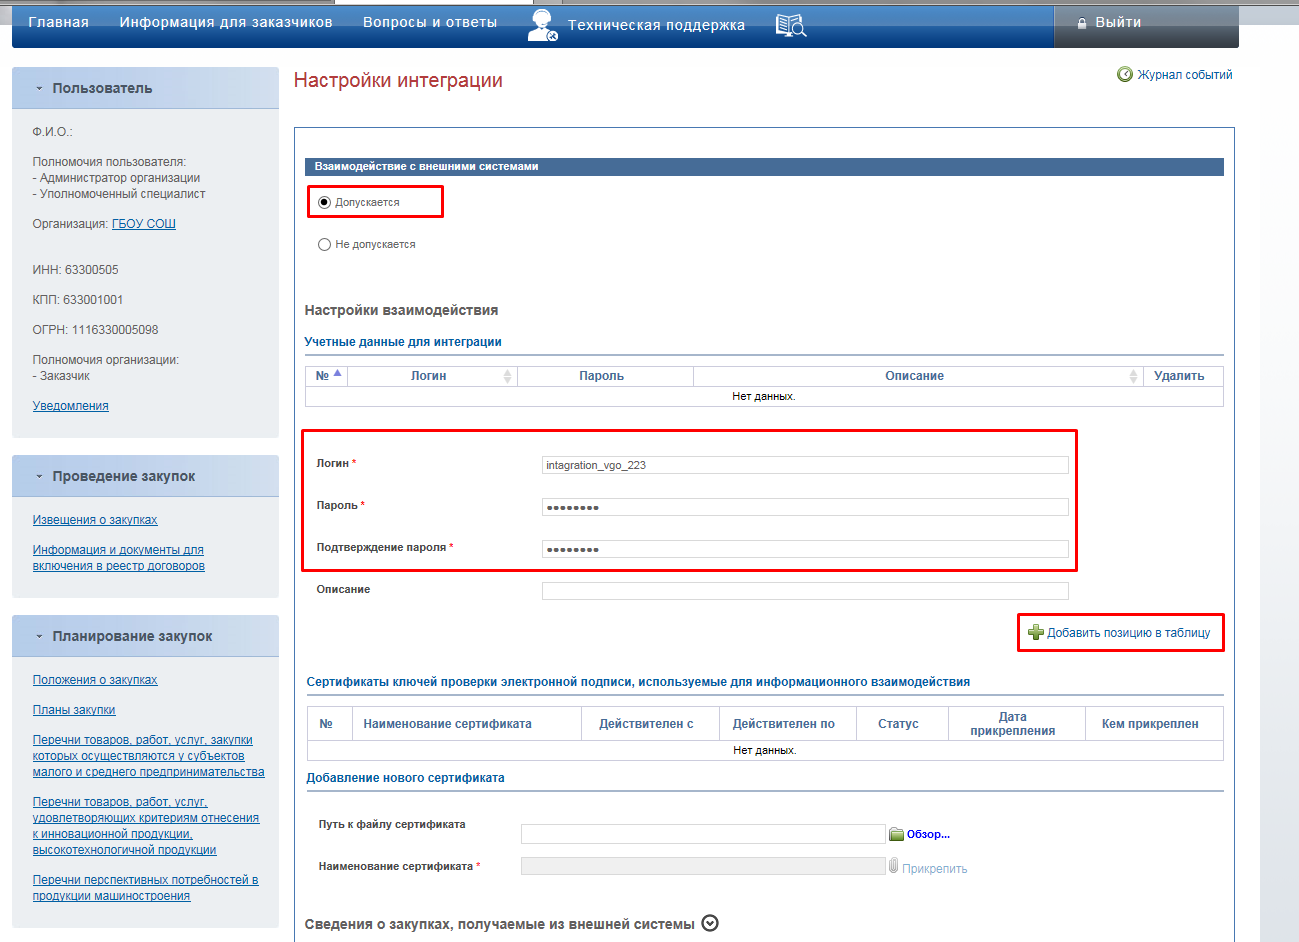Open Перечни товаров для малого предпринимательства link
The width and height of the screenshot is (1299, 942).
(x=148, y=756)
